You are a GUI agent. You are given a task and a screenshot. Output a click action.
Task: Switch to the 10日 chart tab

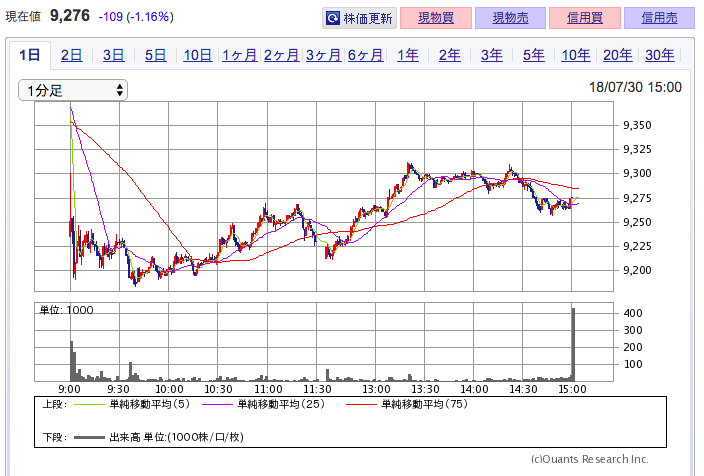click(198, 55)
